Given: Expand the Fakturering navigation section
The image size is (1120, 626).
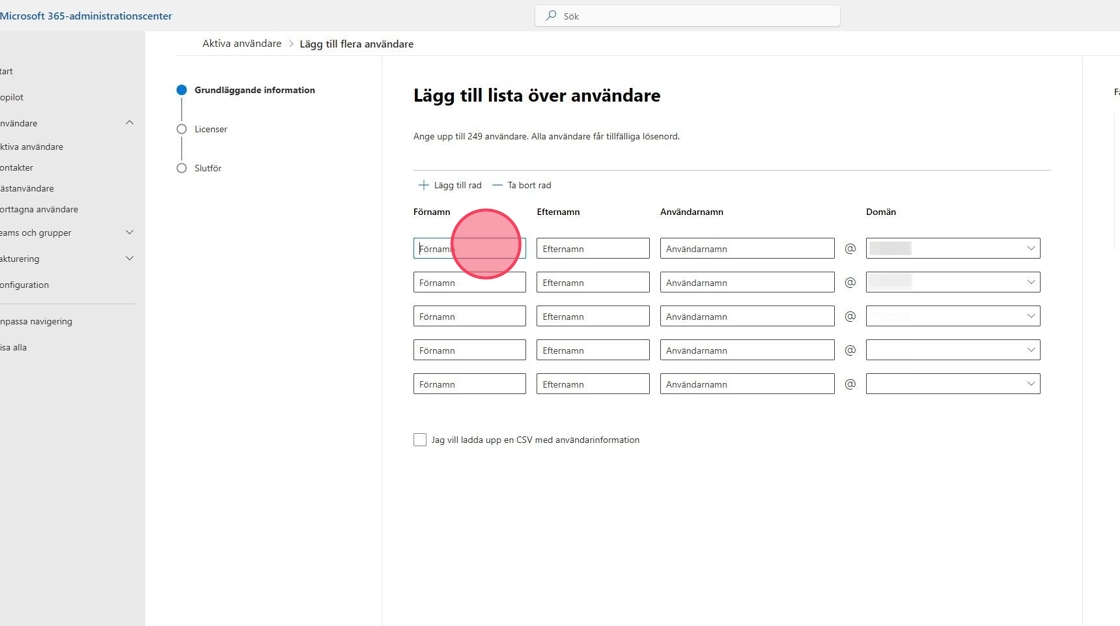Looking at the screenshot, I should [129, 259].
